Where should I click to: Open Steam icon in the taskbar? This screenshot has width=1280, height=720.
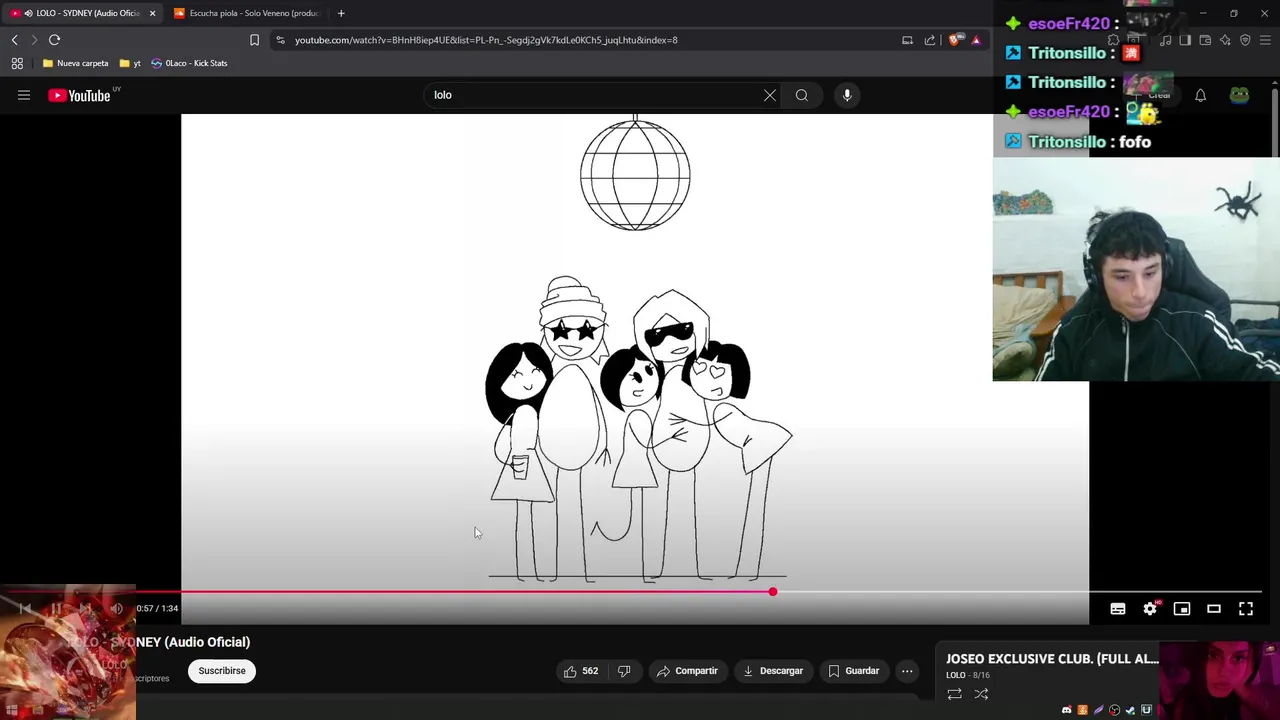(1130, 710)
